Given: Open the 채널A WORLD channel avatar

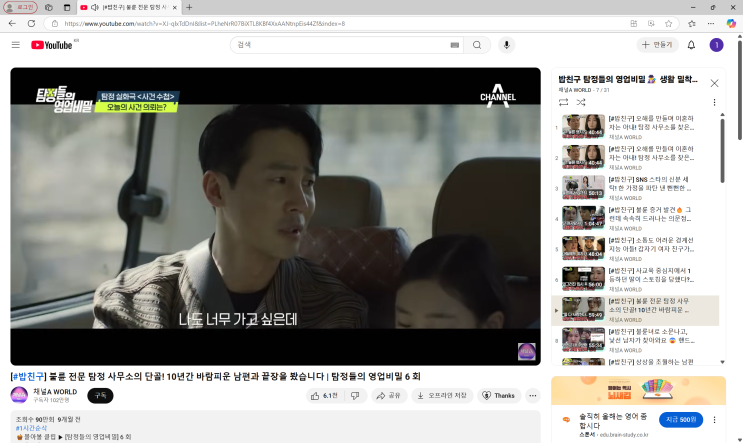Looking at the screenshot, I should click(x=19, y=395).
